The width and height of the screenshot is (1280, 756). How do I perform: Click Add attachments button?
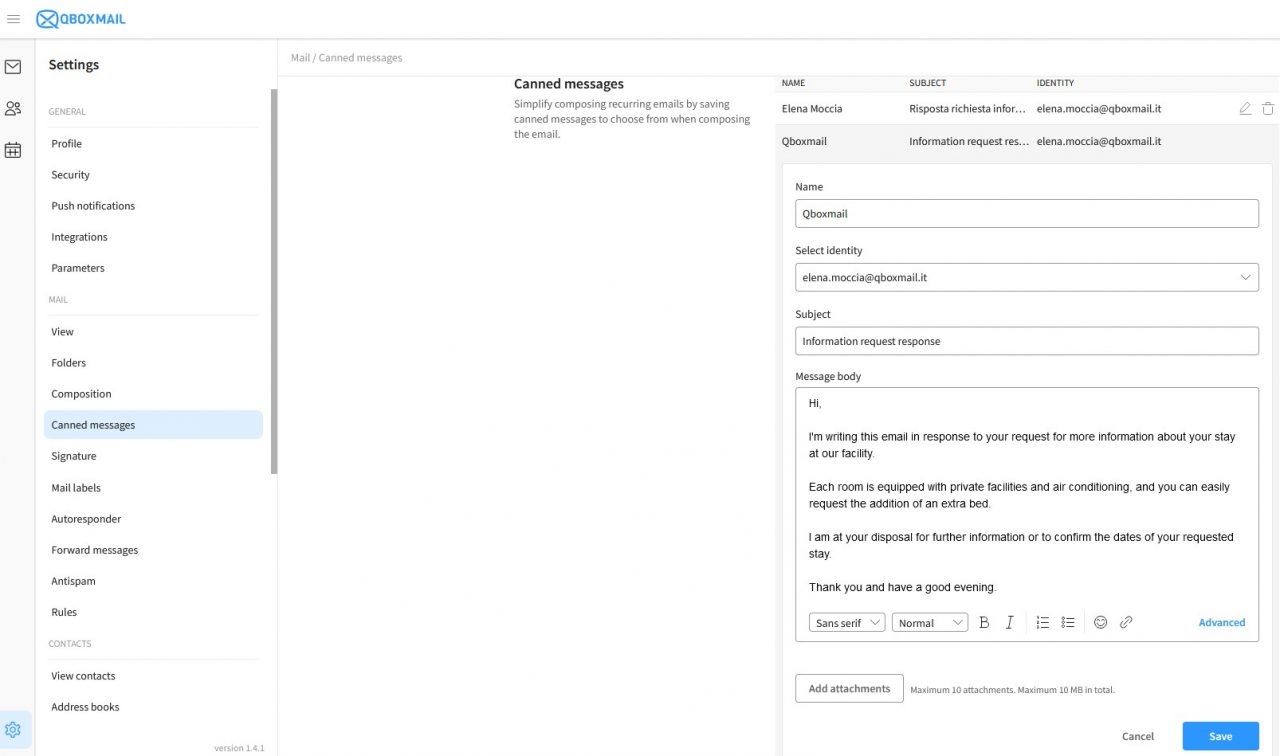(849, 689)
